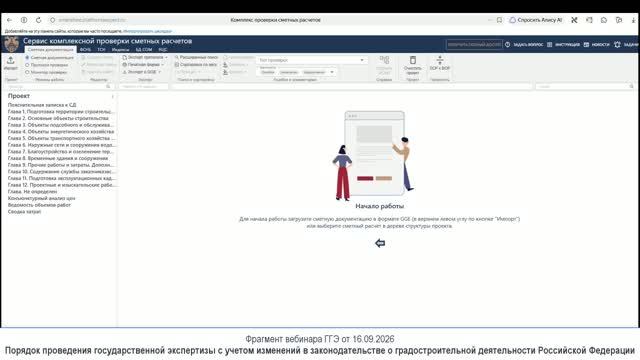The image size is (640, 360).
Task: Click the site info icon beside URL
Action: 53,20
